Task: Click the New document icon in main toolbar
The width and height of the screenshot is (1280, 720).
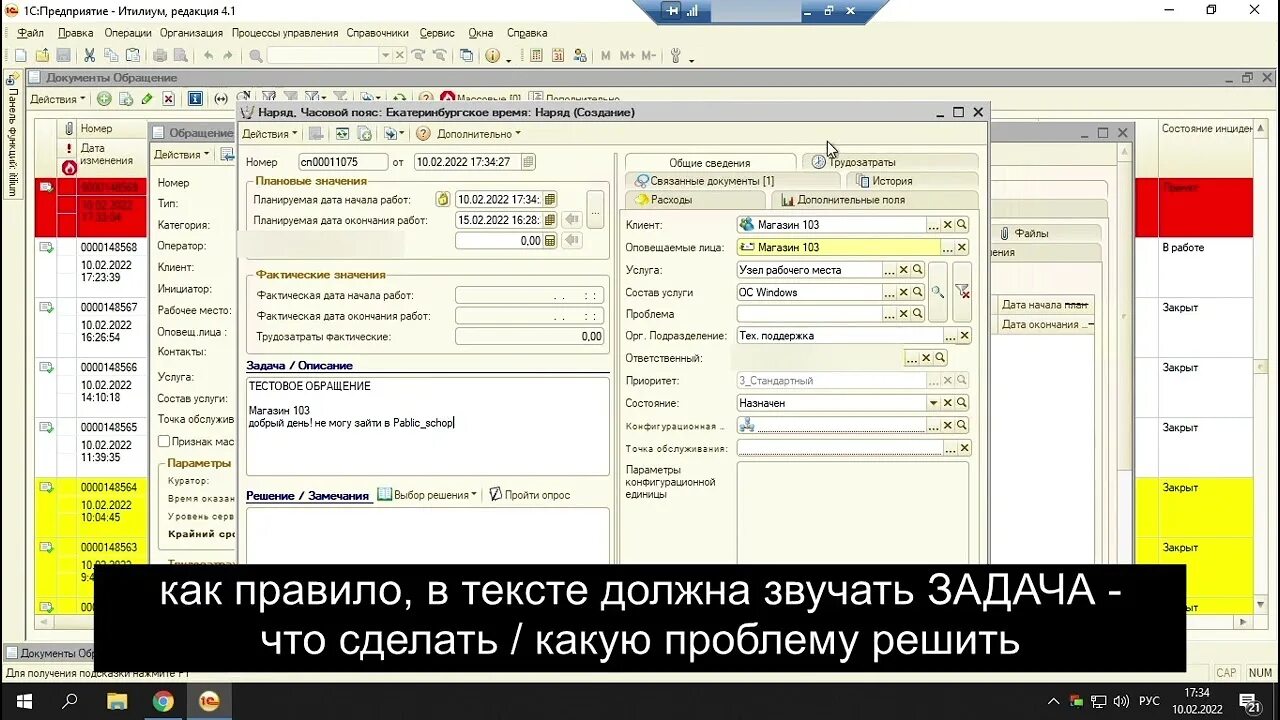Action: (x=20, y=56)
